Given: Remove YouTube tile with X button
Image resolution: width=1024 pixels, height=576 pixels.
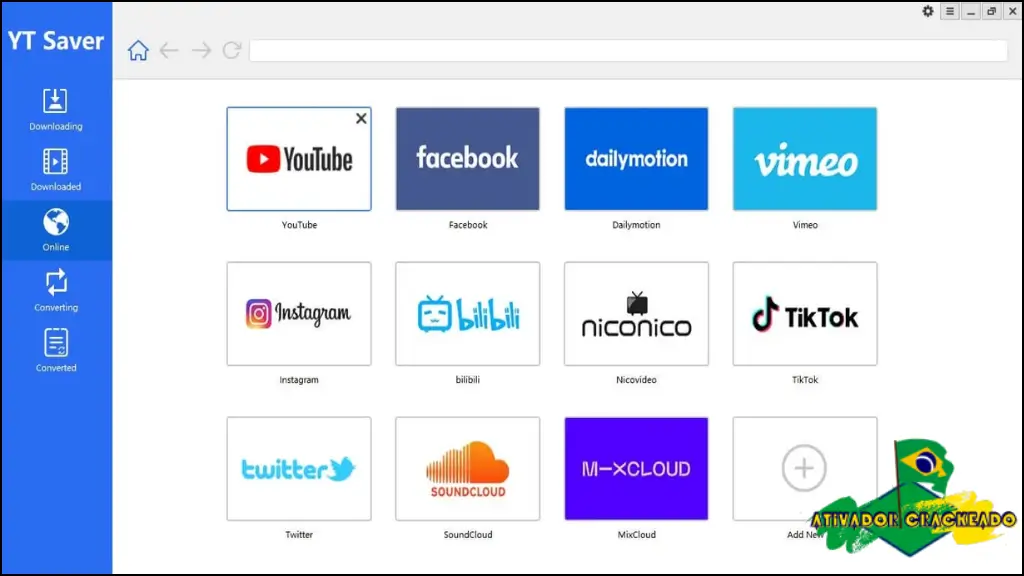Looking at the screenshot, I should 361,118.
